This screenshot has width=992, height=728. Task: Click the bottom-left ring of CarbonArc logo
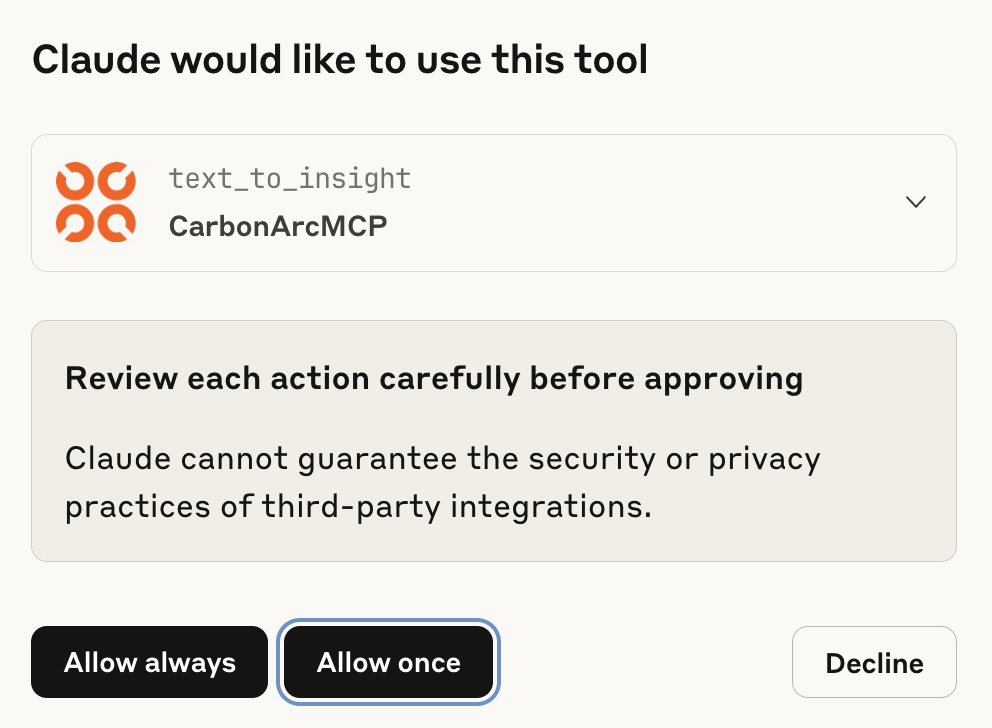click(x=75, y=222)
